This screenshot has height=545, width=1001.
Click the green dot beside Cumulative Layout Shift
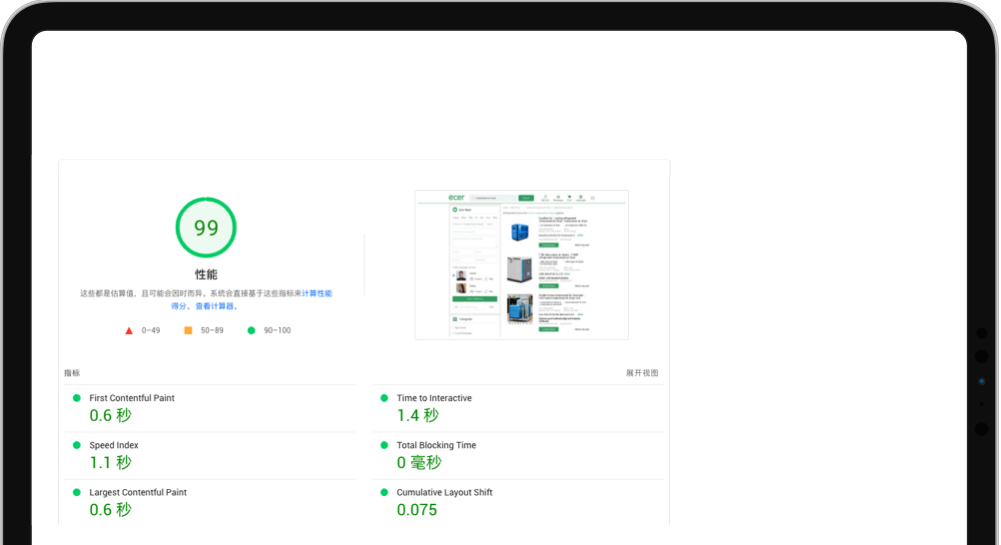click(x=384, y=492)
